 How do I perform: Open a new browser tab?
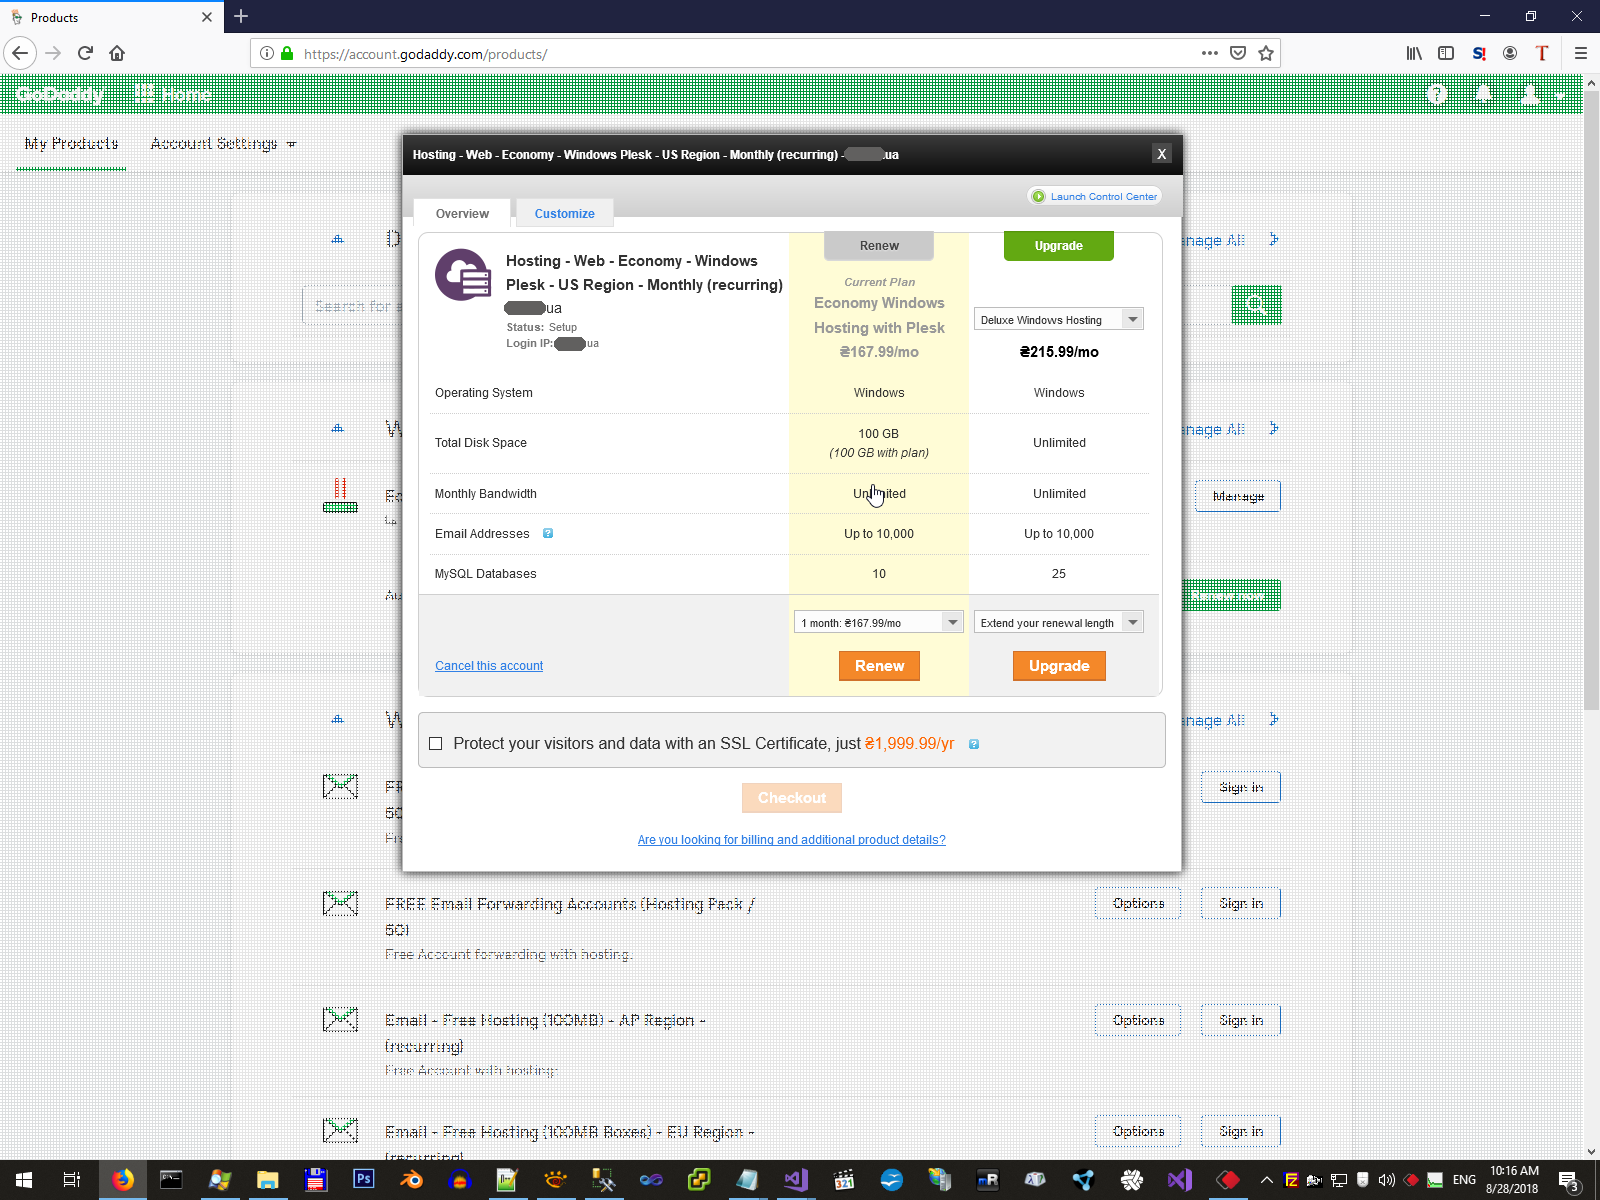click(x=241, y=16)
